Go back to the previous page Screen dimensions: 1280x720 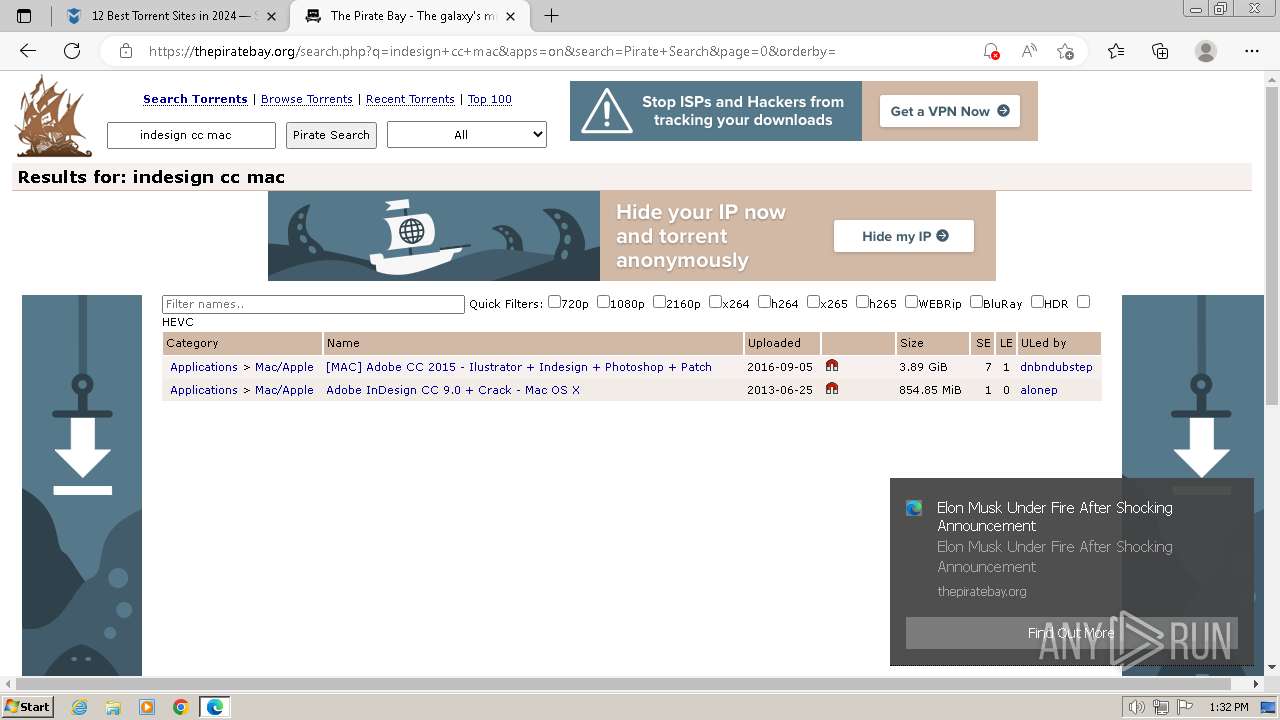pos(28,51)
